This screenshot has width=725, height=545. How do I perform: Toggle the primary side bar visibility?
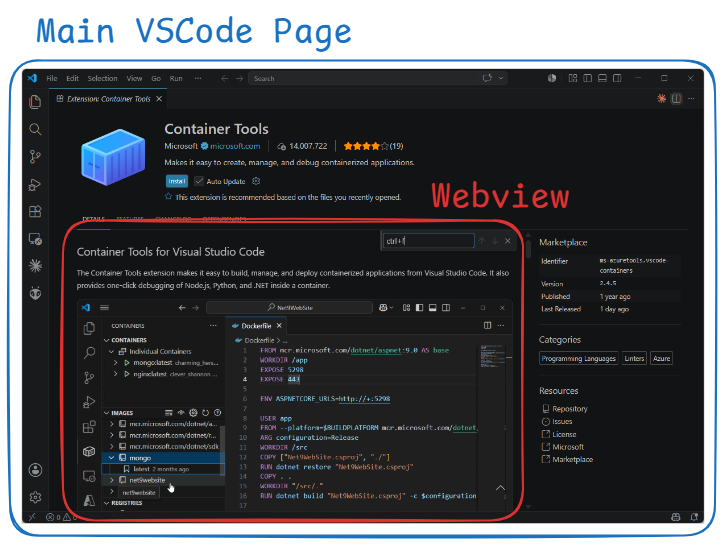click(x=588, y=78)
